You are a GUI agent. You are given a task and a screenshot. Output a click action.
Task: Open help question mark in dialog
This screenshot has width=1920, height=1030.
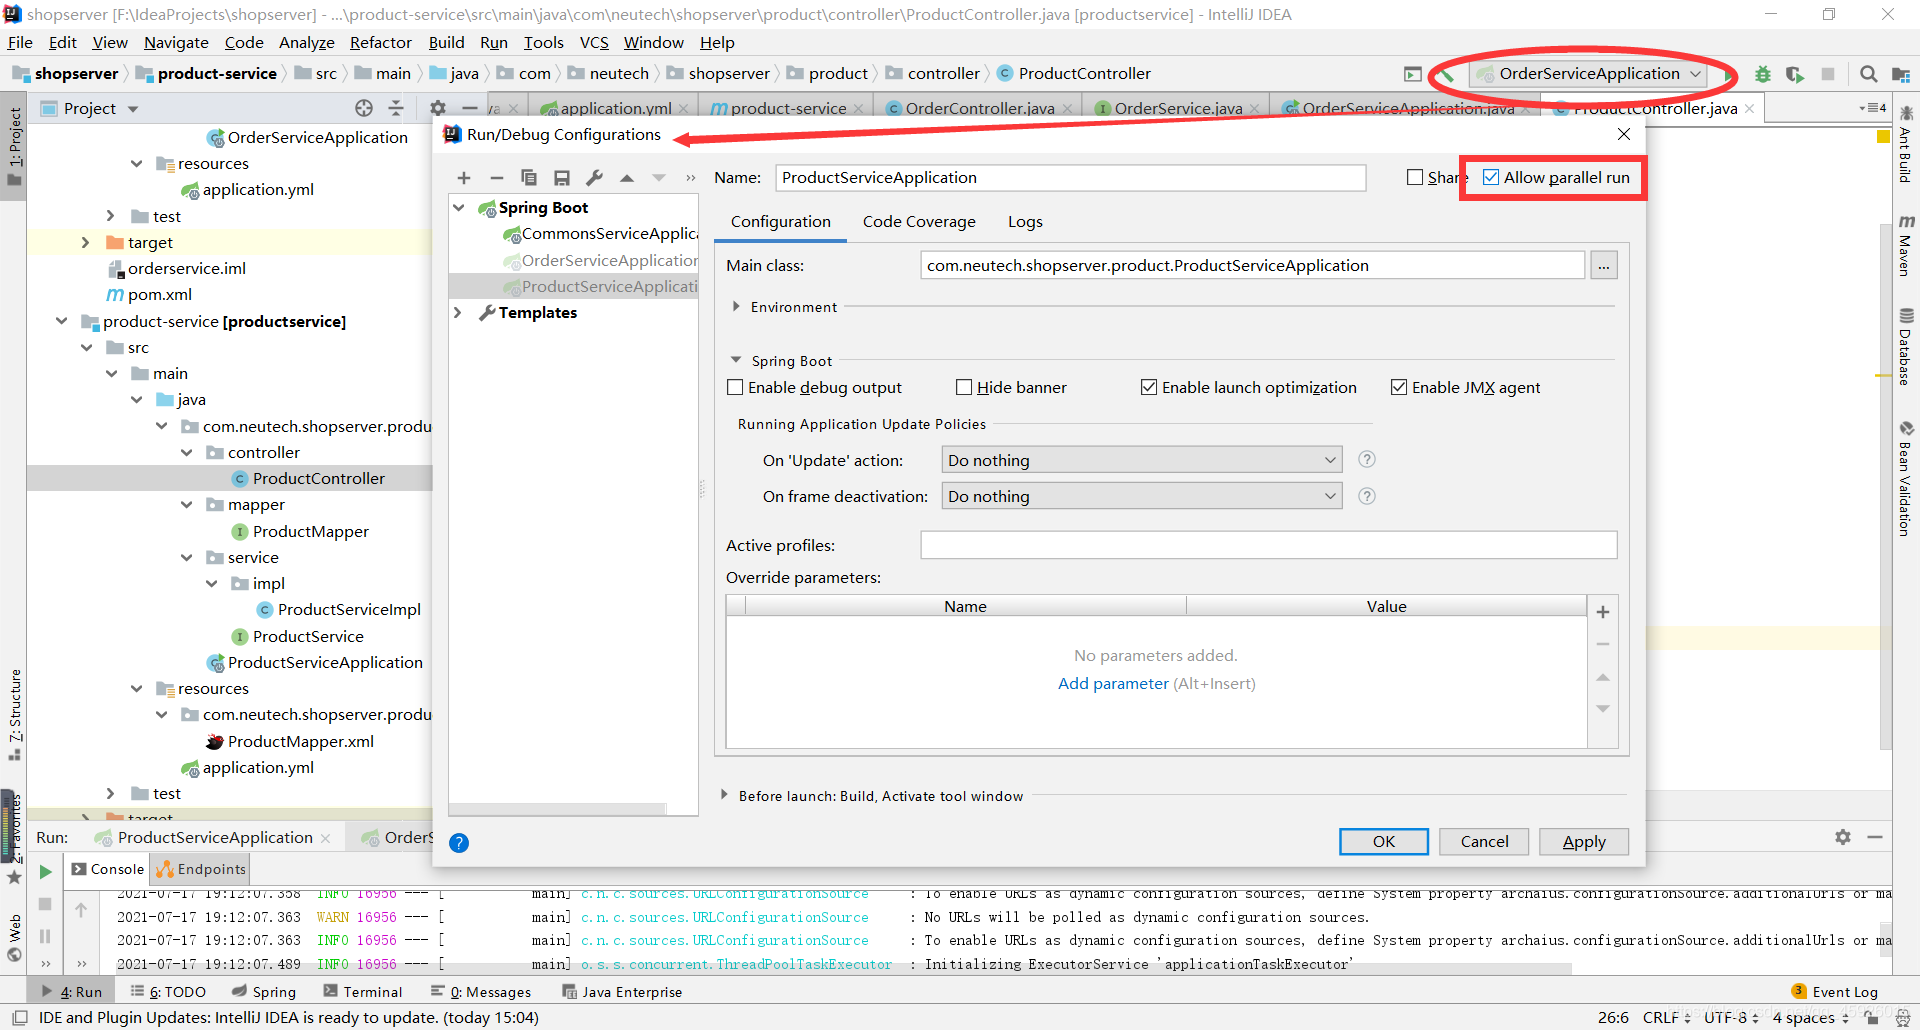click(x=459, y=842)
